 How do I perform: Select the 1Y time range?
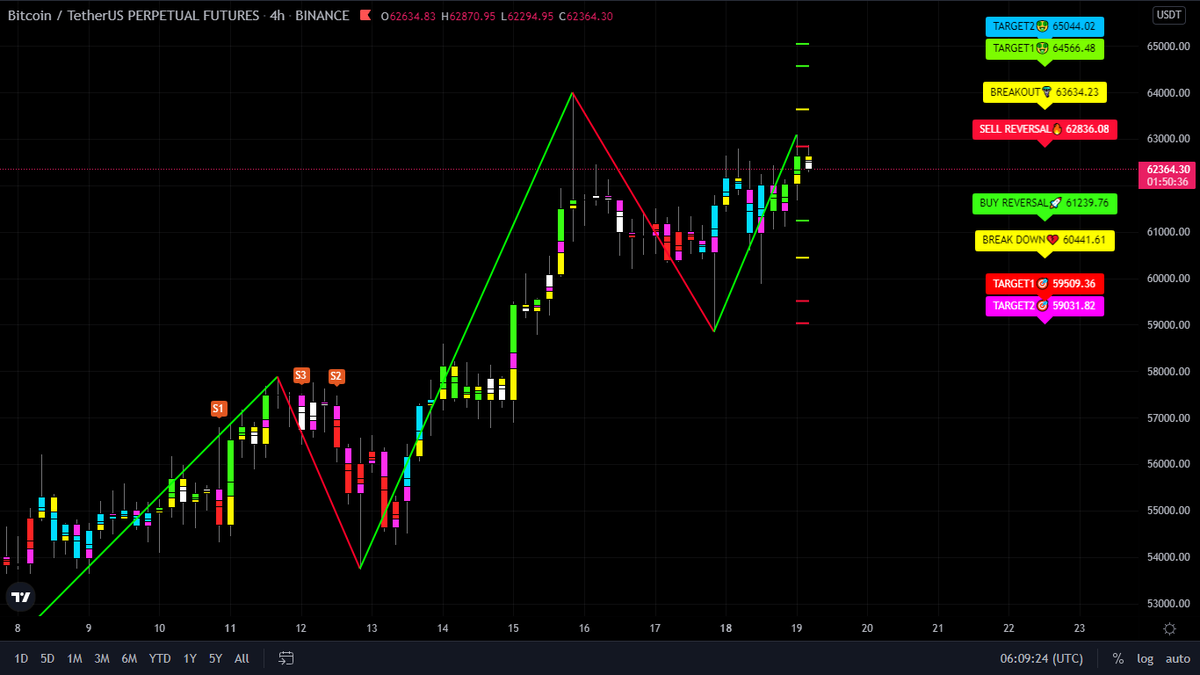190,658
